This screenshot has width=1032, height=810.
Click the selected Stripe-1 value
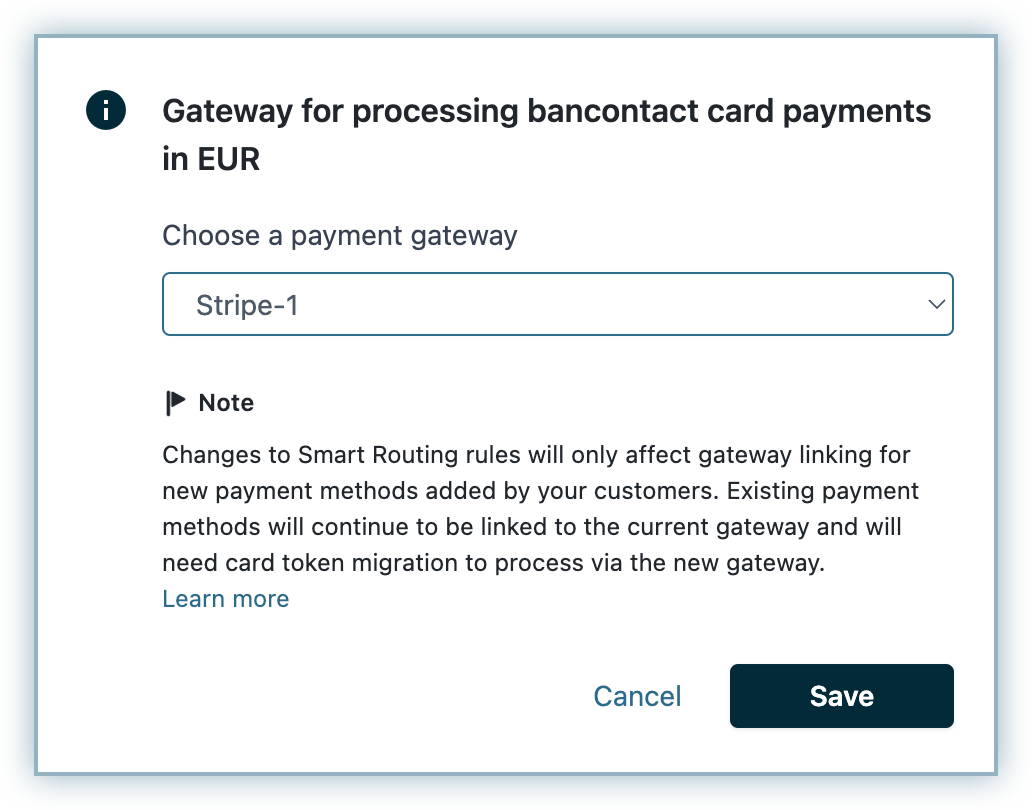point(247,305)
